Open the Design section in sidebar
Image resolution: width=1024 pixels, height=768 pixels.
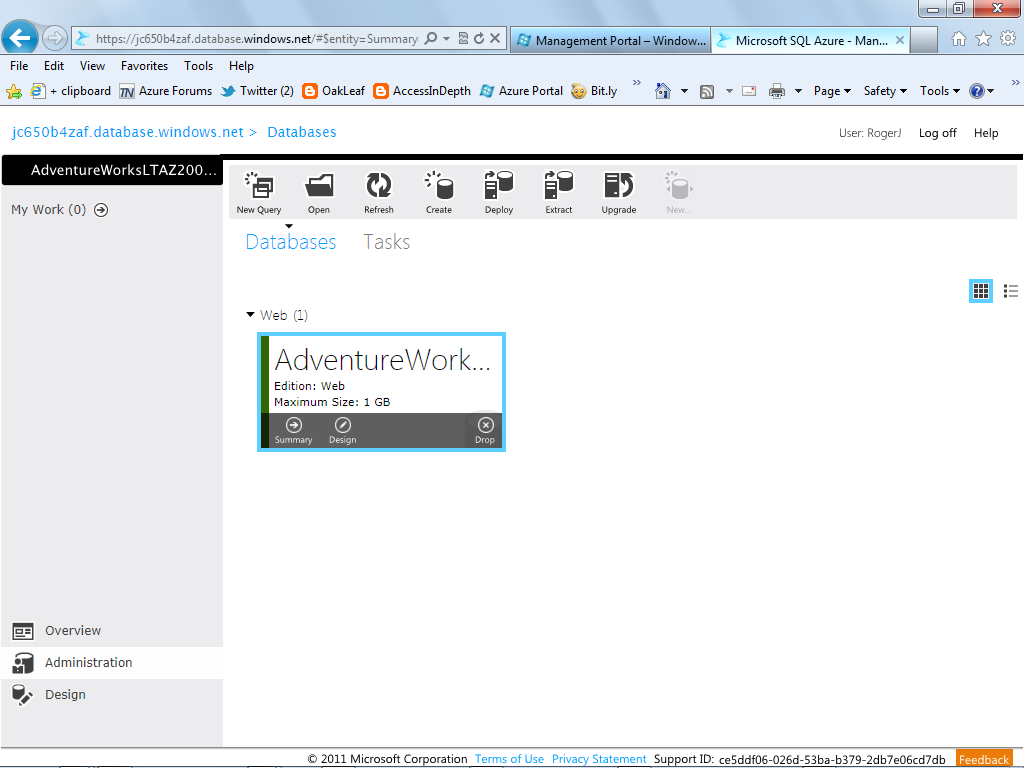[x=112, y=695]
